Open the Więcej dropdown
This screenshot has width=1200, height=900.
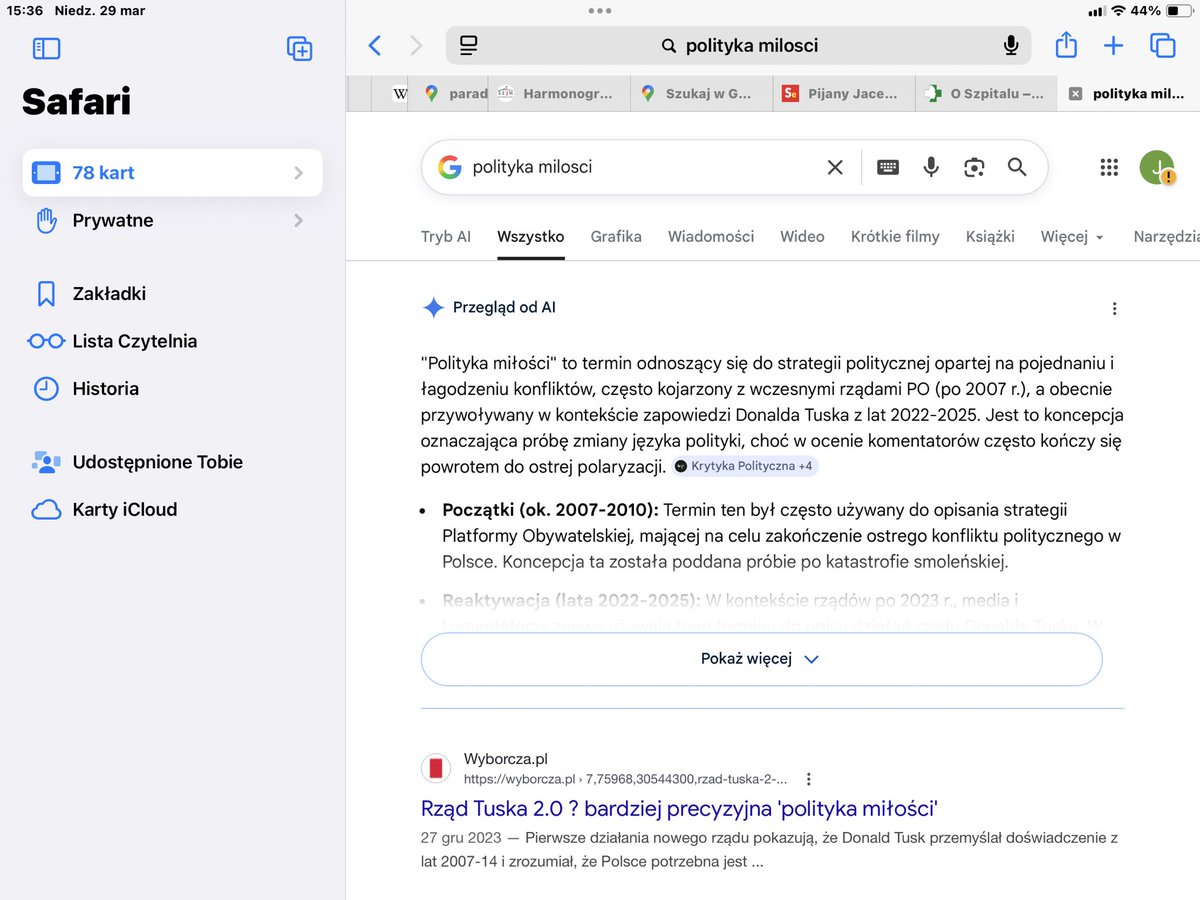pos(1072,237)
